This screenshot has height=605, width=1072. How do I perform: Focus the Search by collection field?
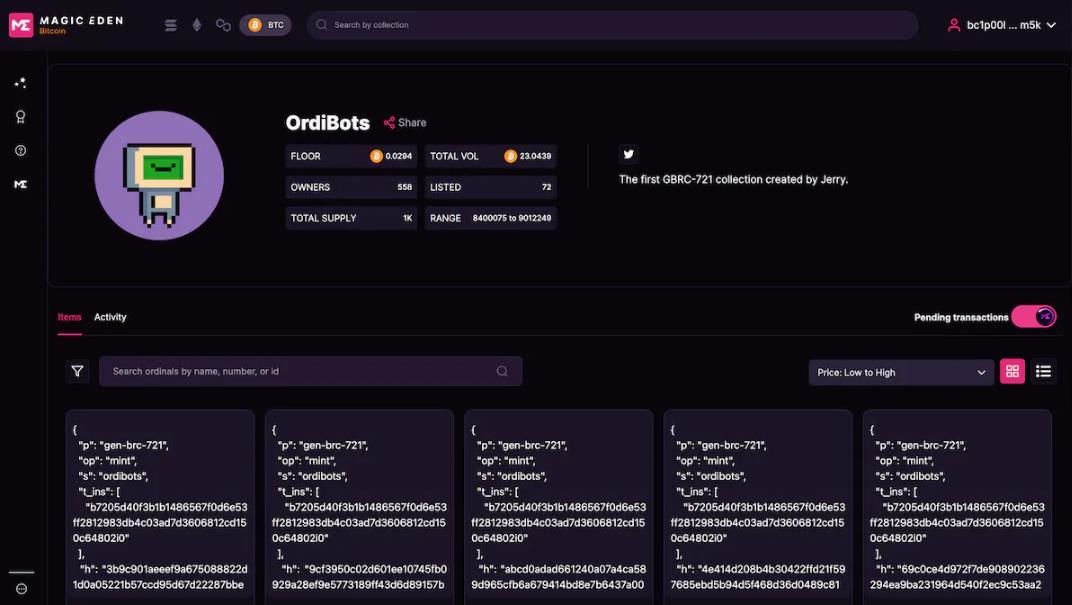coord(610,25)
